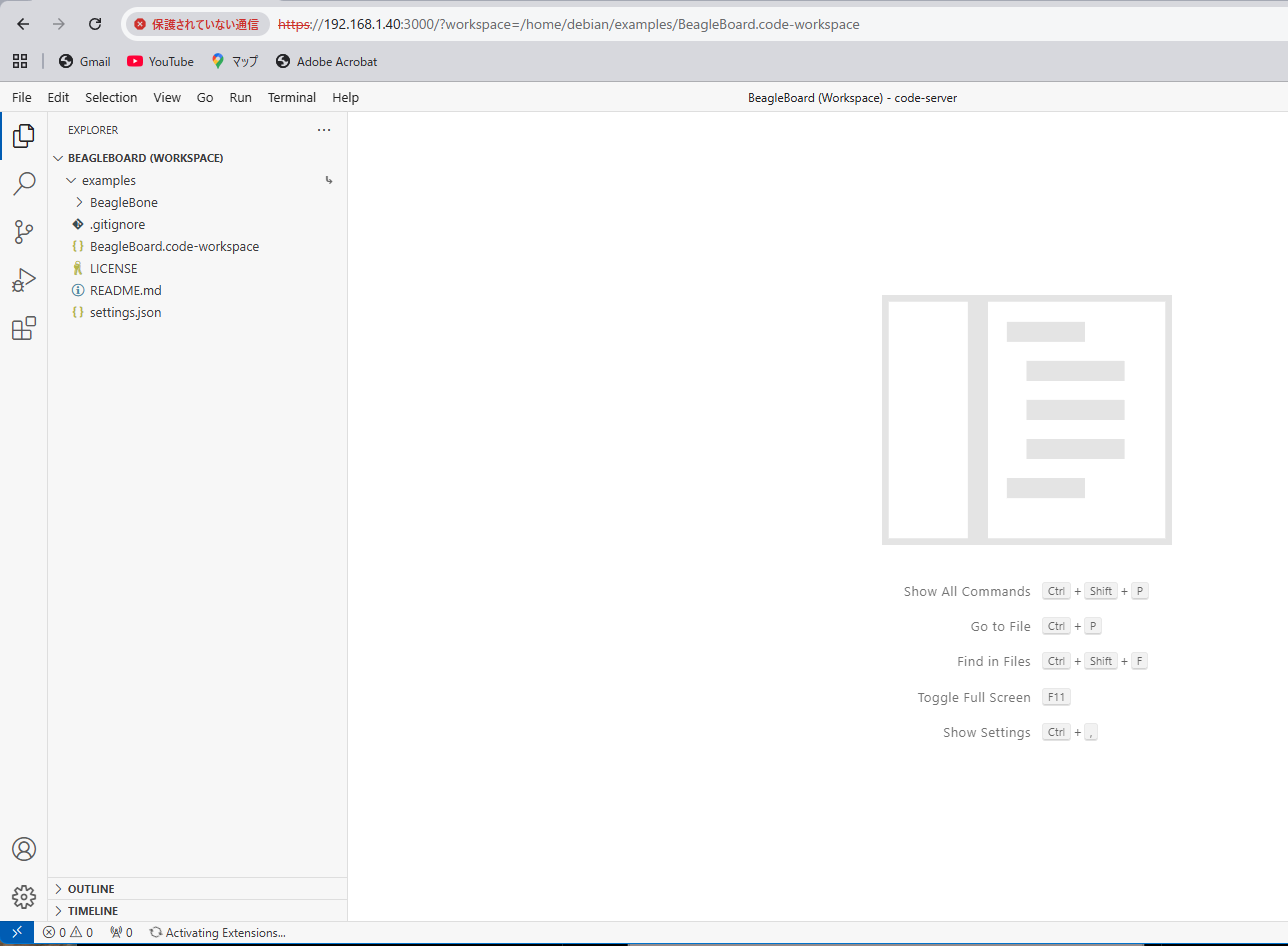Show errors and warnings in status bar

click(68, 932)
